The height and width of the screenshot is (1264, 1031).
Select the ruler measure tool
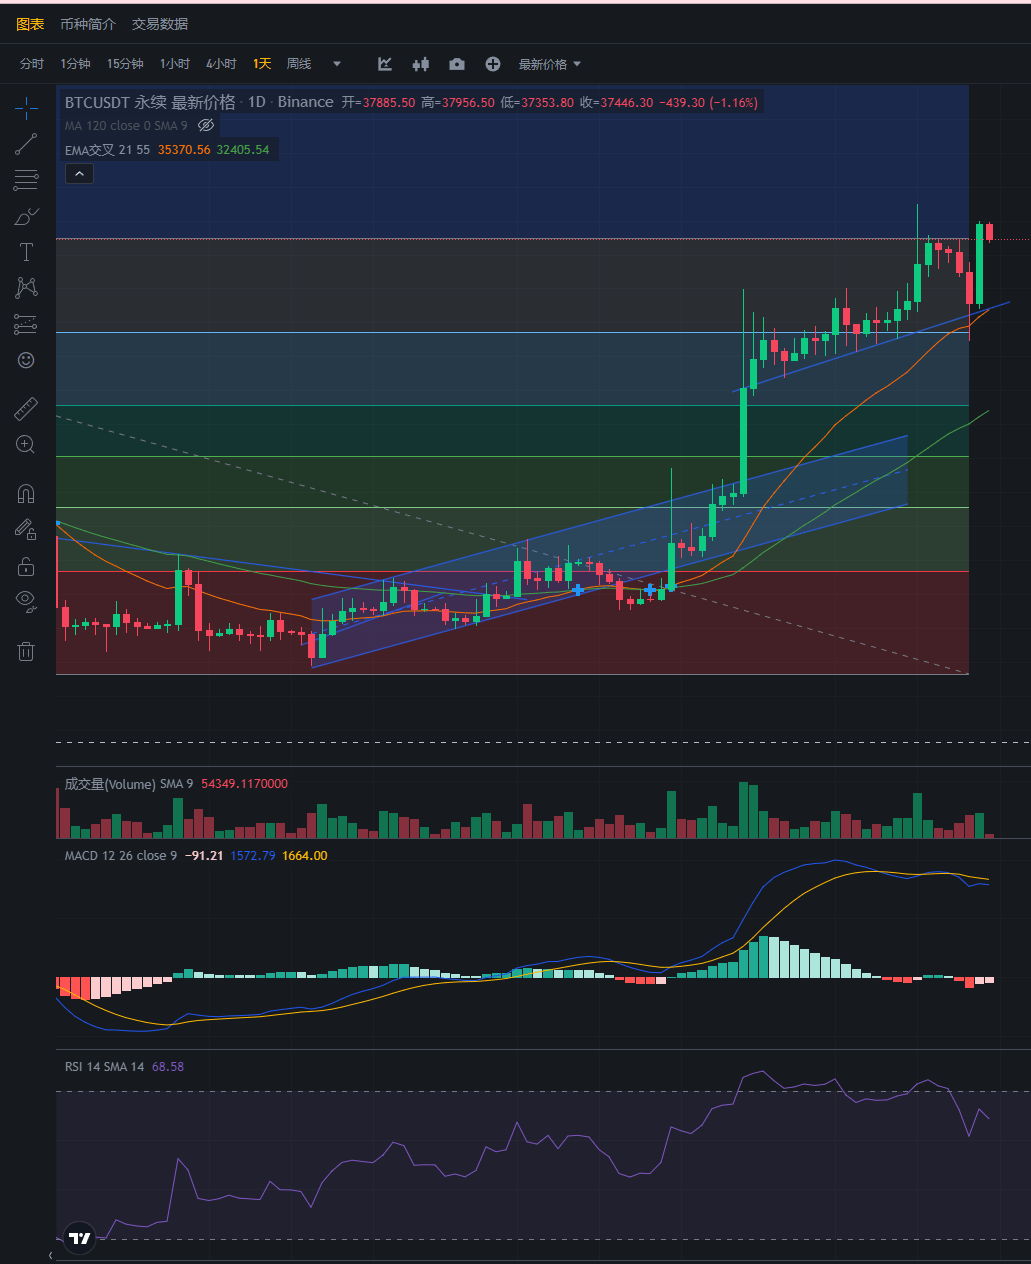click(26, 408)
